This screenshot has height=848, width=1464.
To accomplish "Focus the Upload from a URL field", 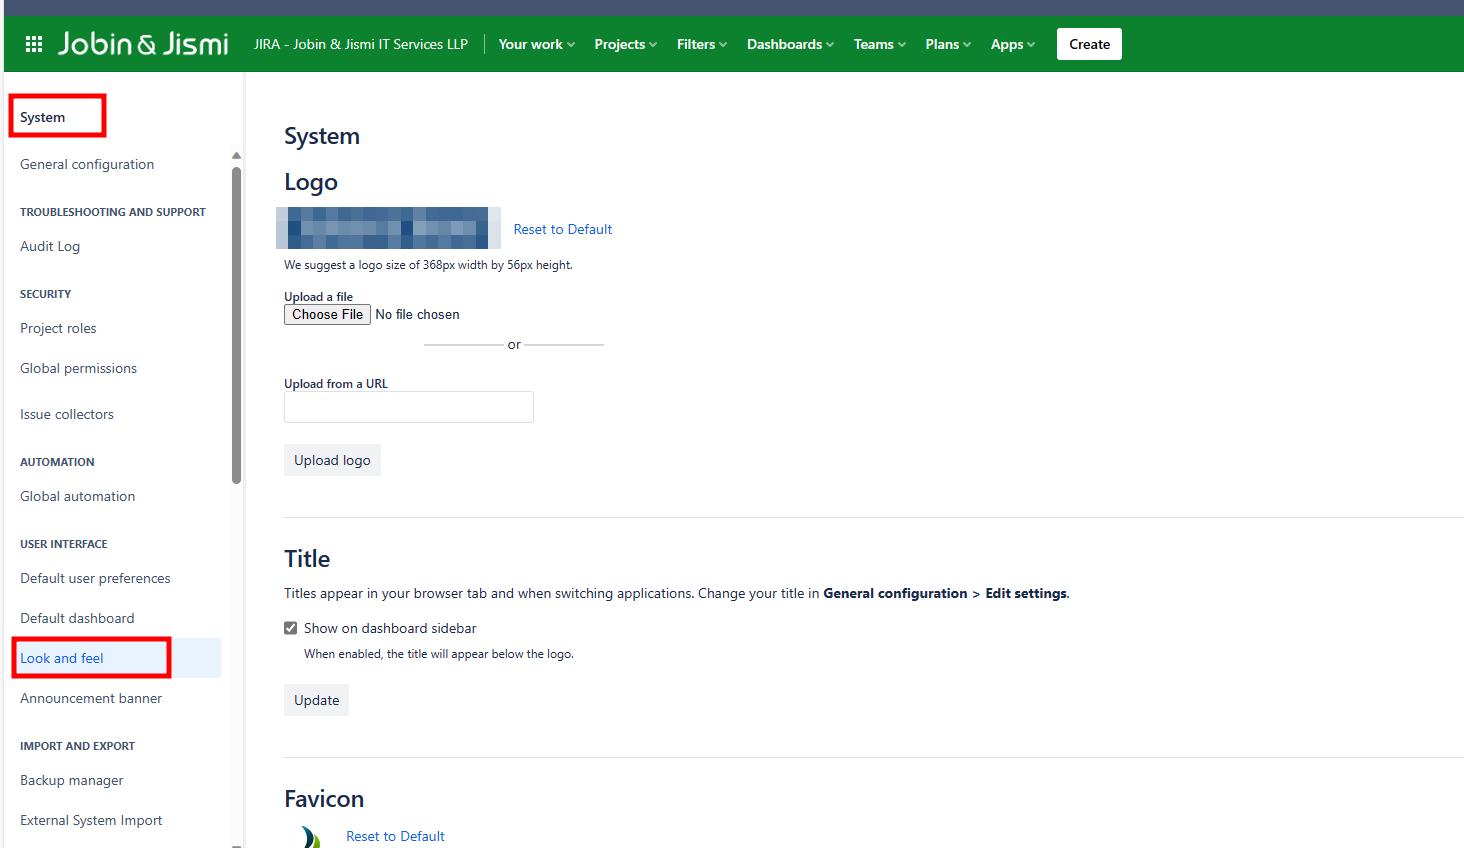I will pos(408,407).
